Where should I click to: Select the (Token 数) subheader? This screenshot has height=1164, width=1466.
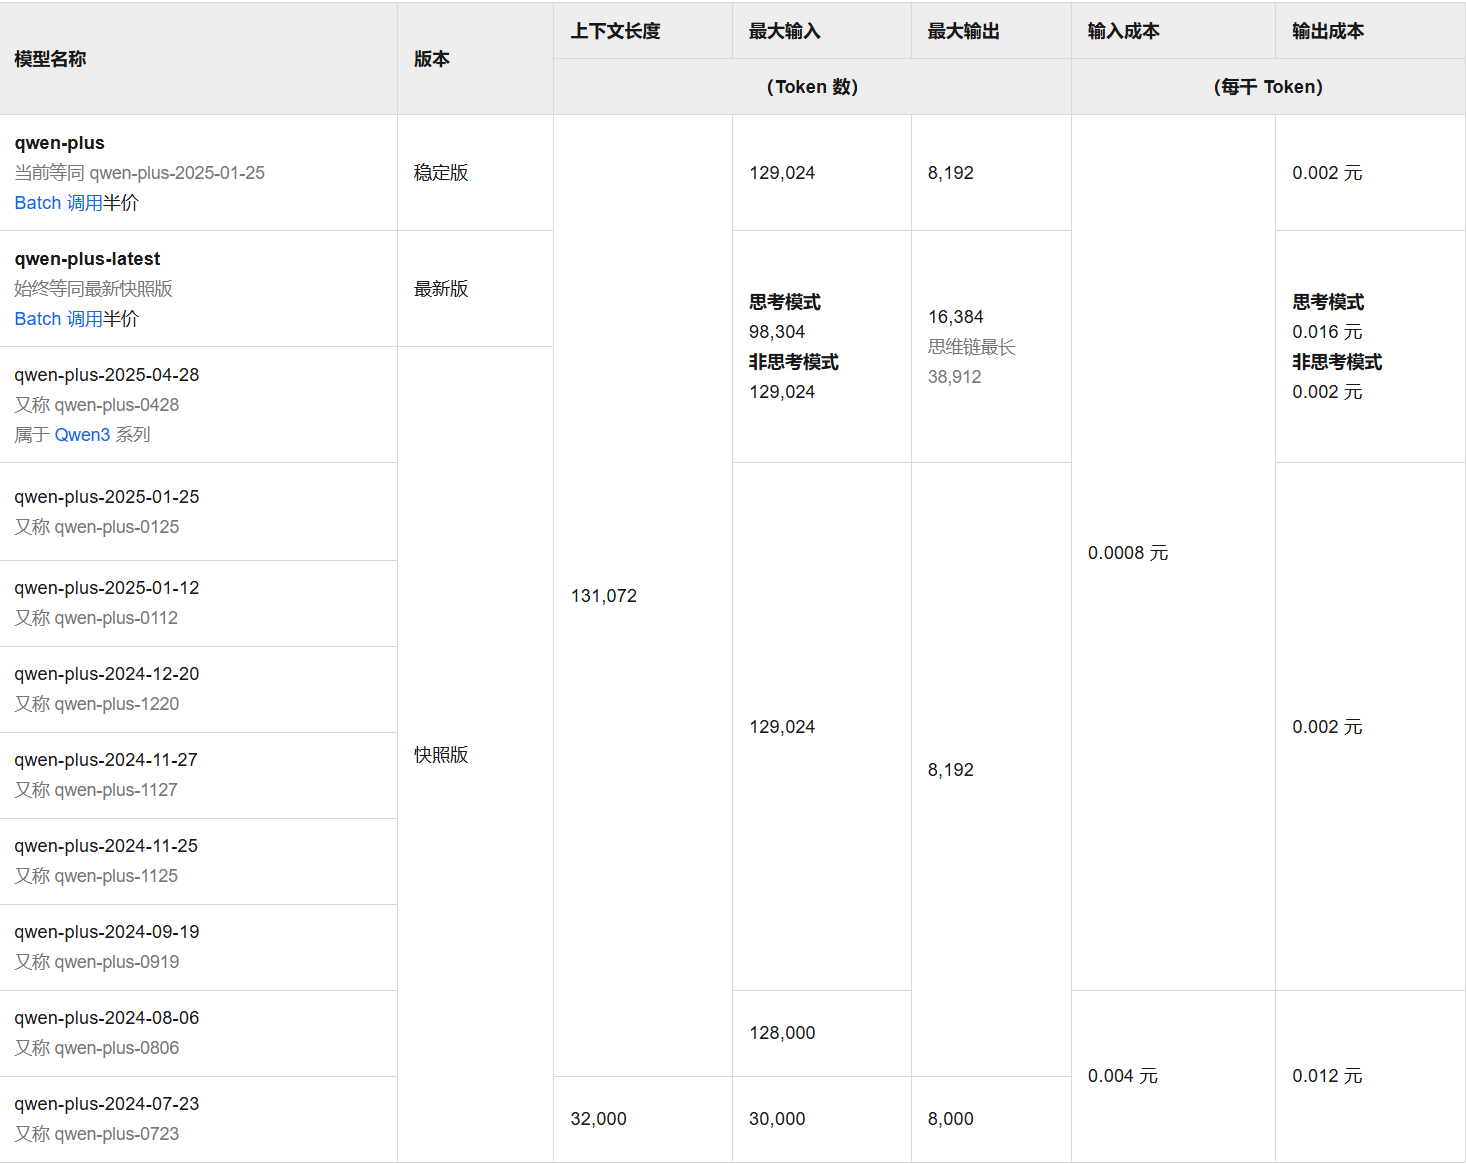[x=812, y=87]
